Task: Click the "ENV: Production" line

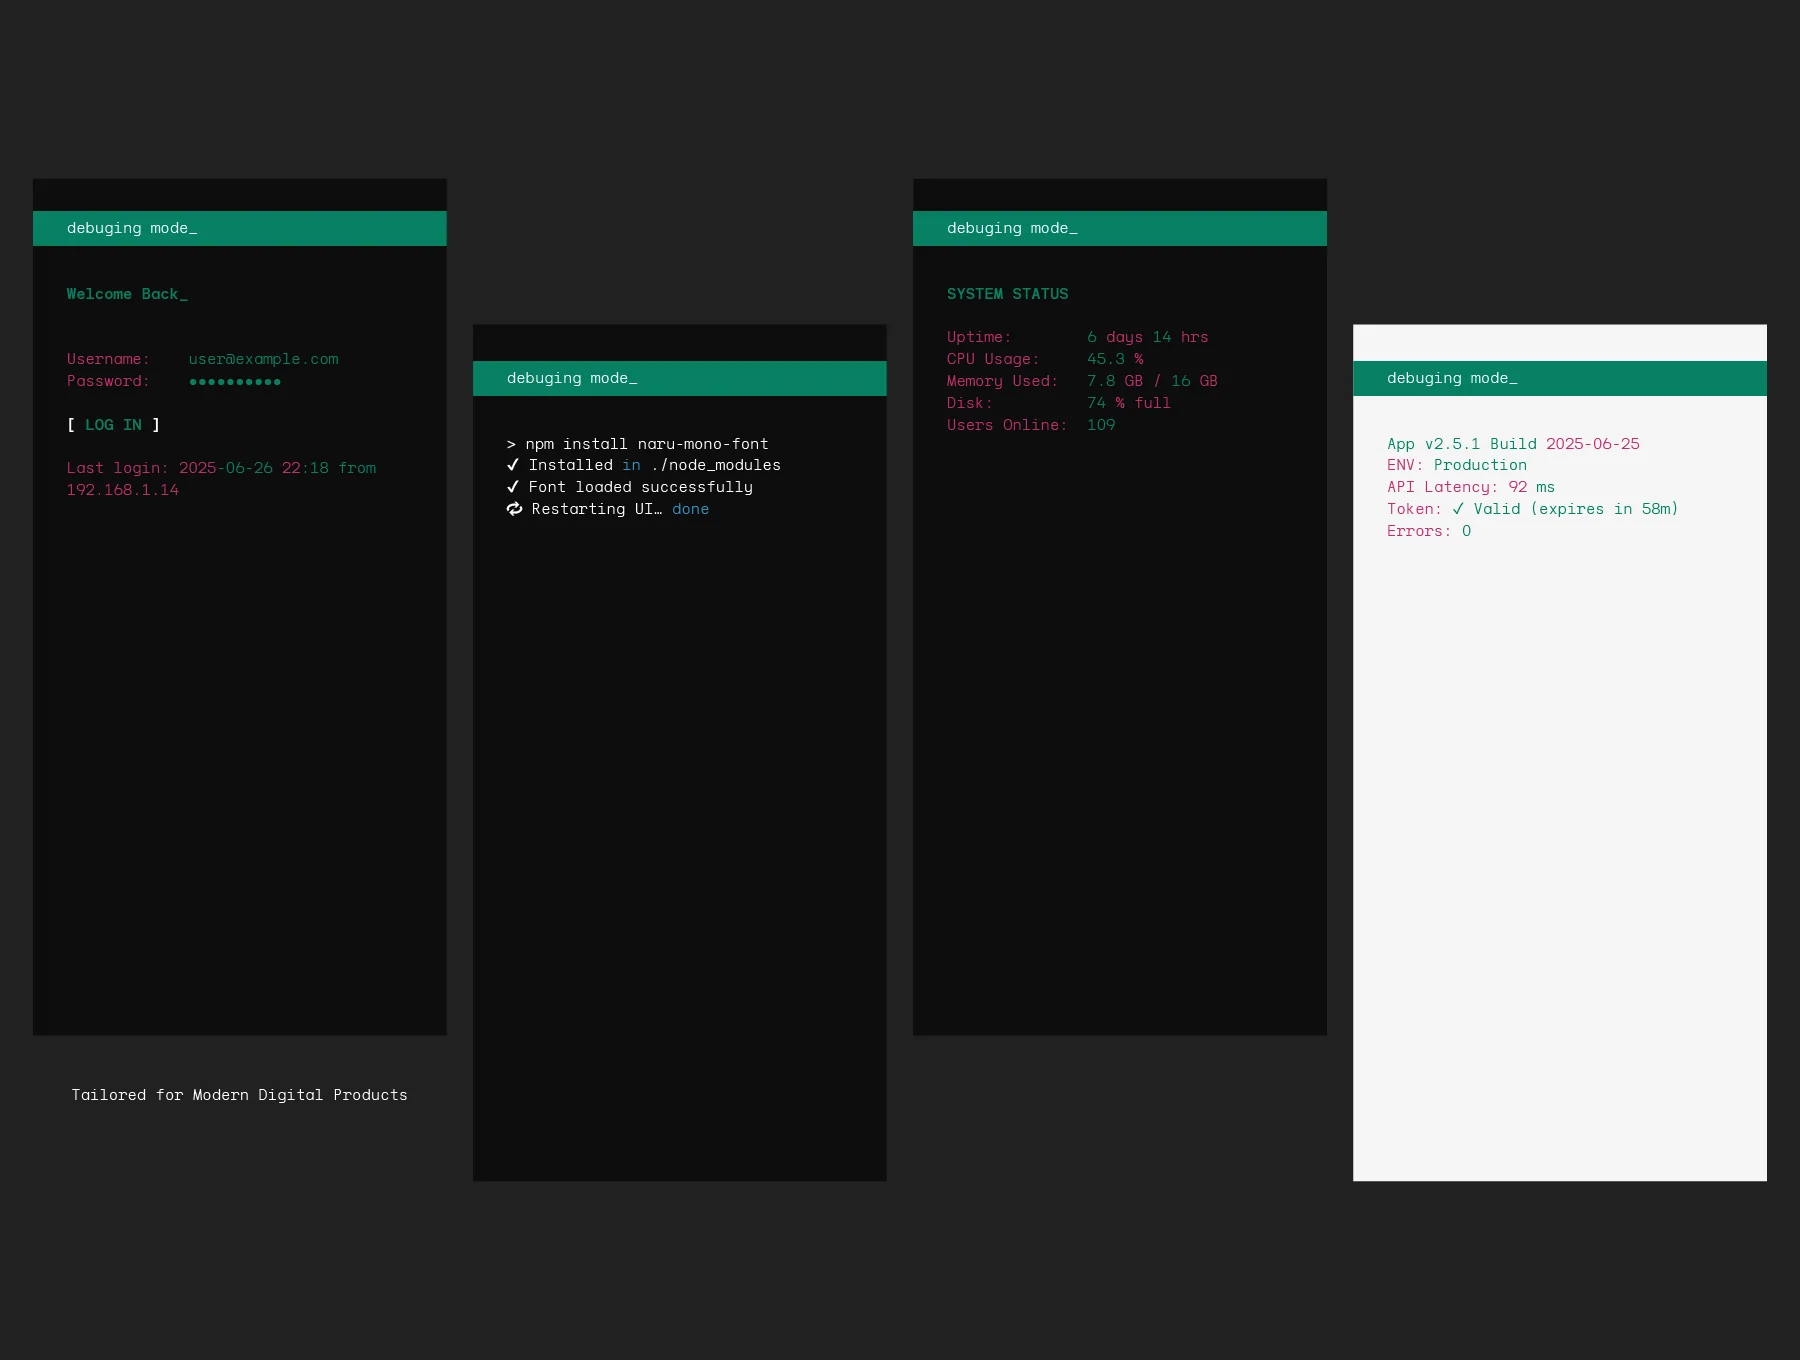Action: click(x=1456, y=465)
